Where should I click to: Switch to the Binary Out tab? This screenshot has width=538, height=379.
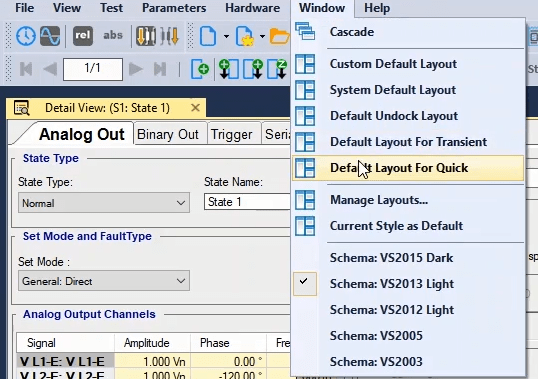168,134
